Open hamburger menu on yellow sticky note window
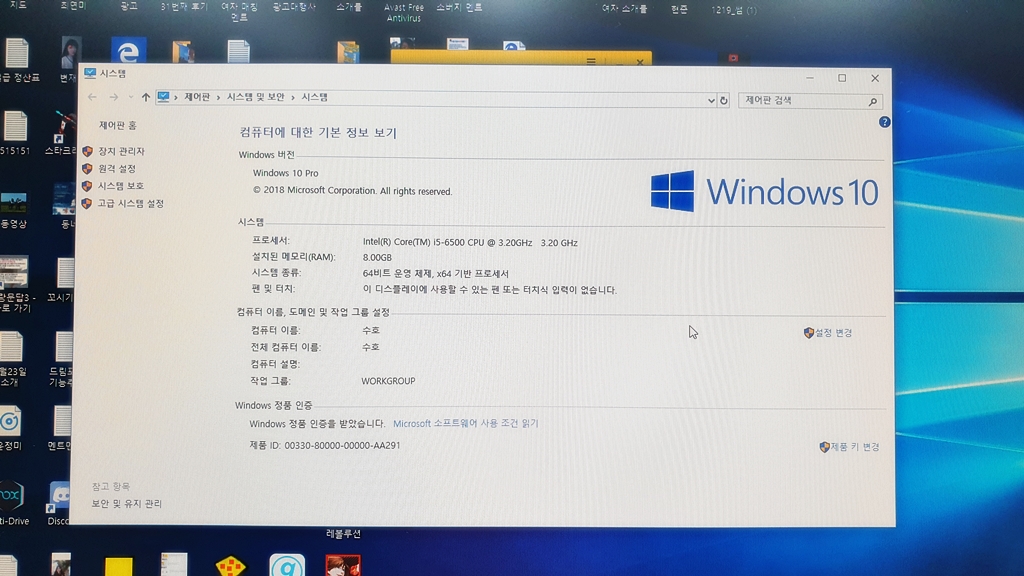Screen dimensions: 1024x576 [x=590, y=61]
